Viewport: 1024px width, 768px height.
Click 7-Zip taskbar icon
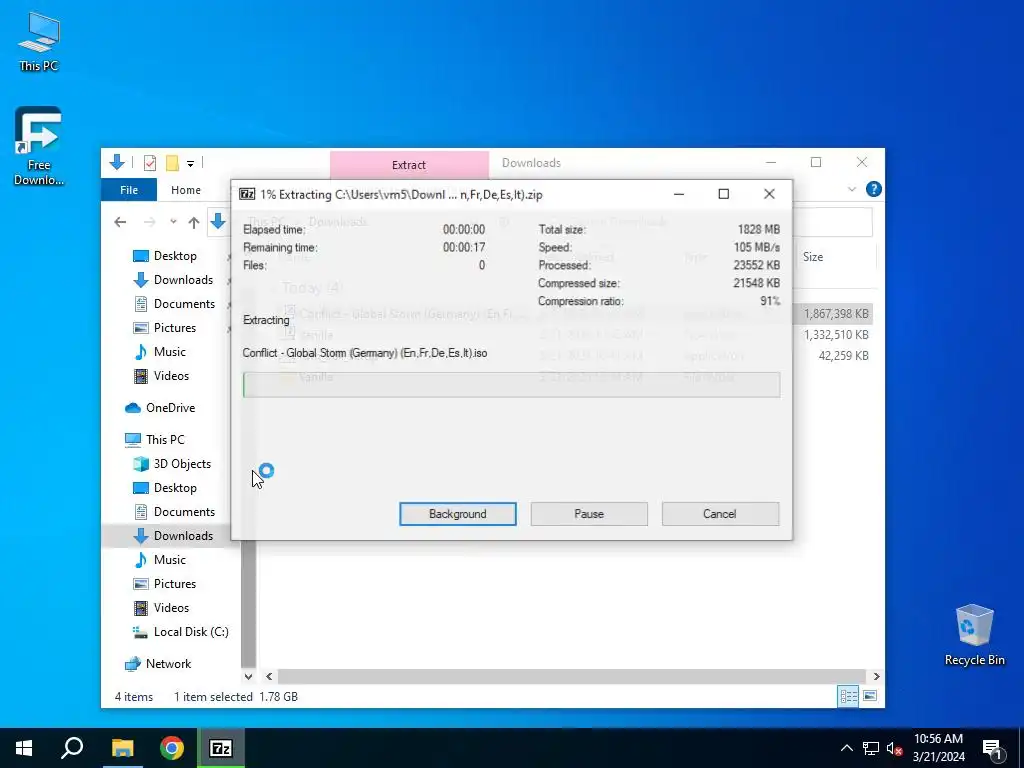(x=221, y=748)
